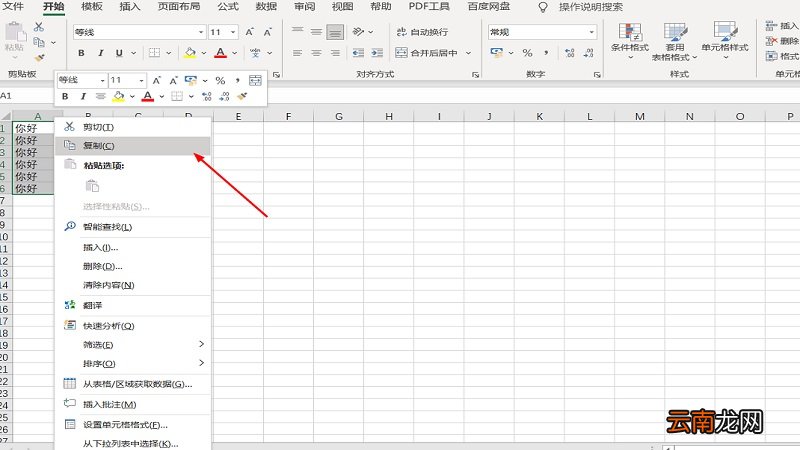Click the 操作说明搜索 search box
The height and width of the screenshot is (450, 800).
[590, 7]
